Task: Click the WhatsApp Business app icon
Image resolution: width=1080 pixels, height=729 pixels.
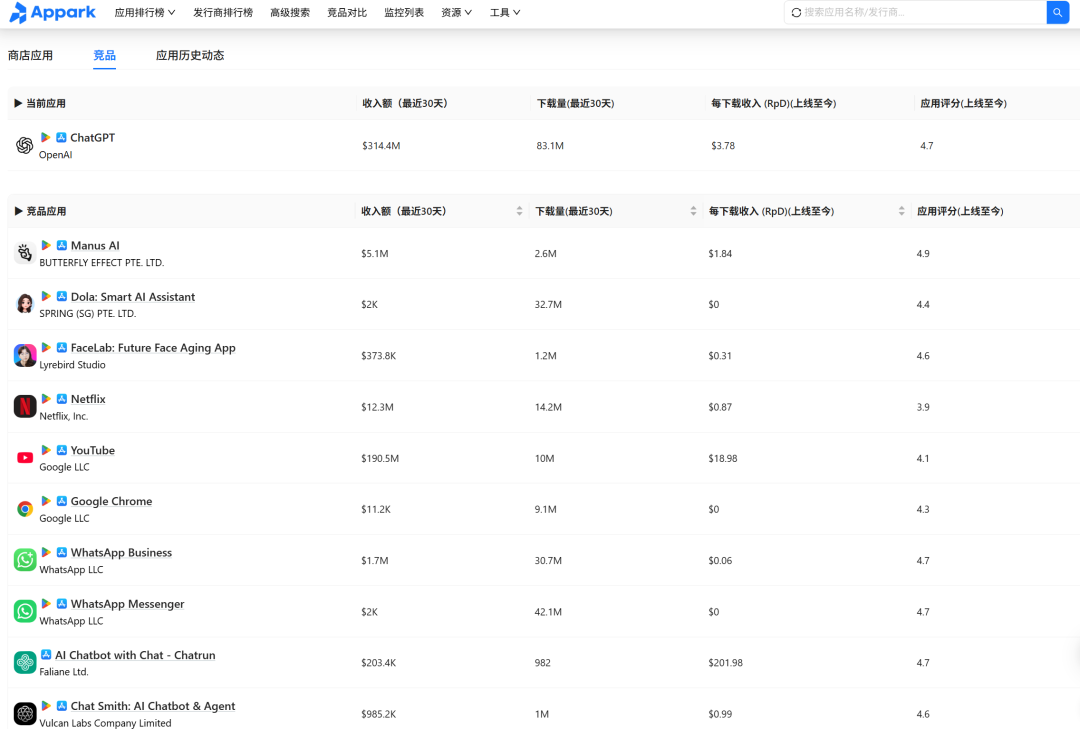Action: [x=25, y=560]
